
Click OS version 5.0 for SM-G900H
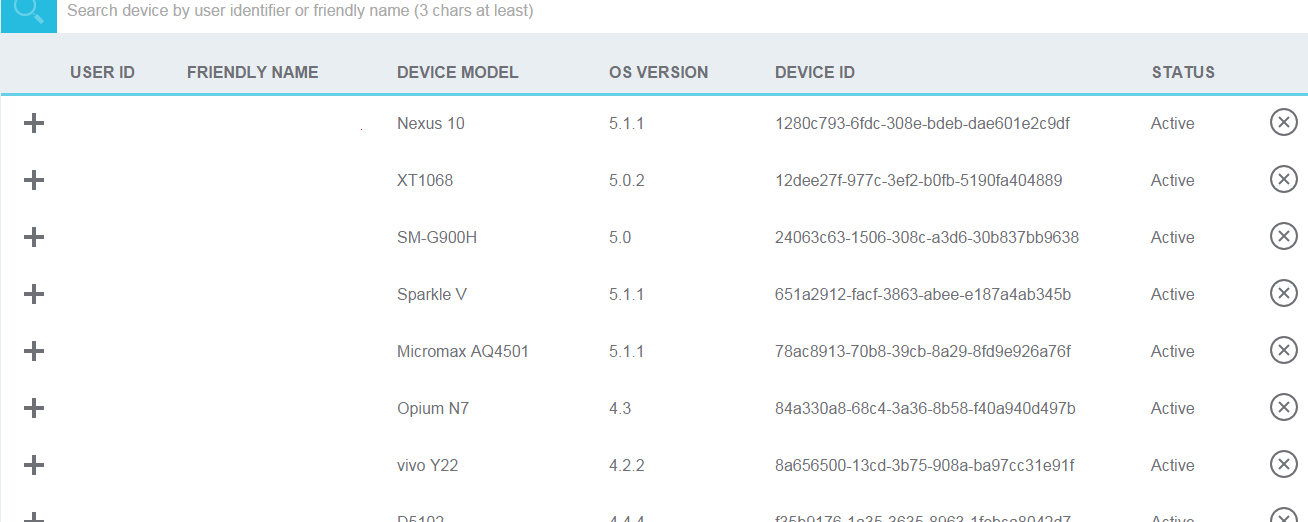(x=620, y=237)
